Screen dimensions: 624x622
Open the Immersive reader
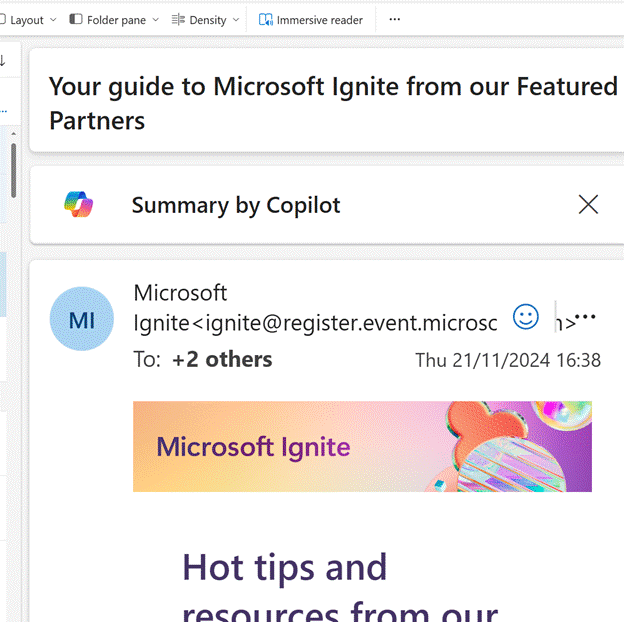pos(310,20)
